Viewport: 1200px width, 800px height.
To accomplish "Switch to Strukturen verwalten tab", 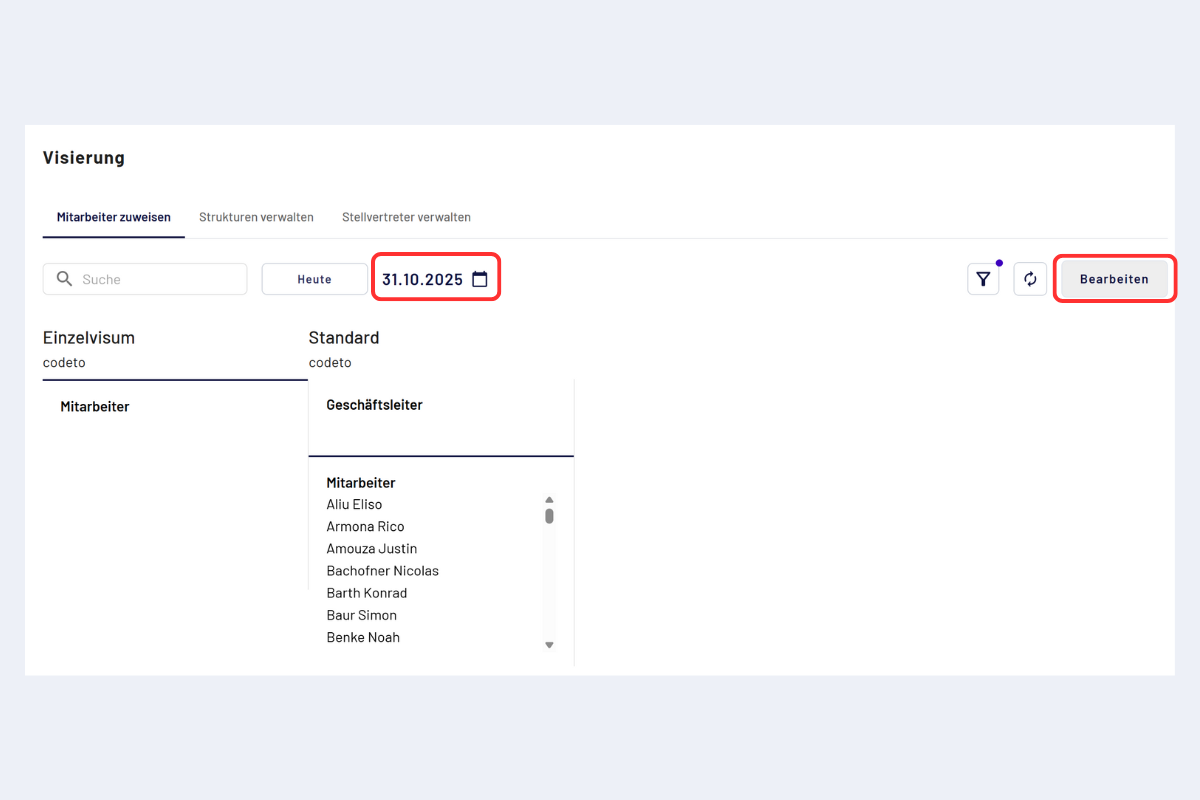I will click(x=256, y=217).
